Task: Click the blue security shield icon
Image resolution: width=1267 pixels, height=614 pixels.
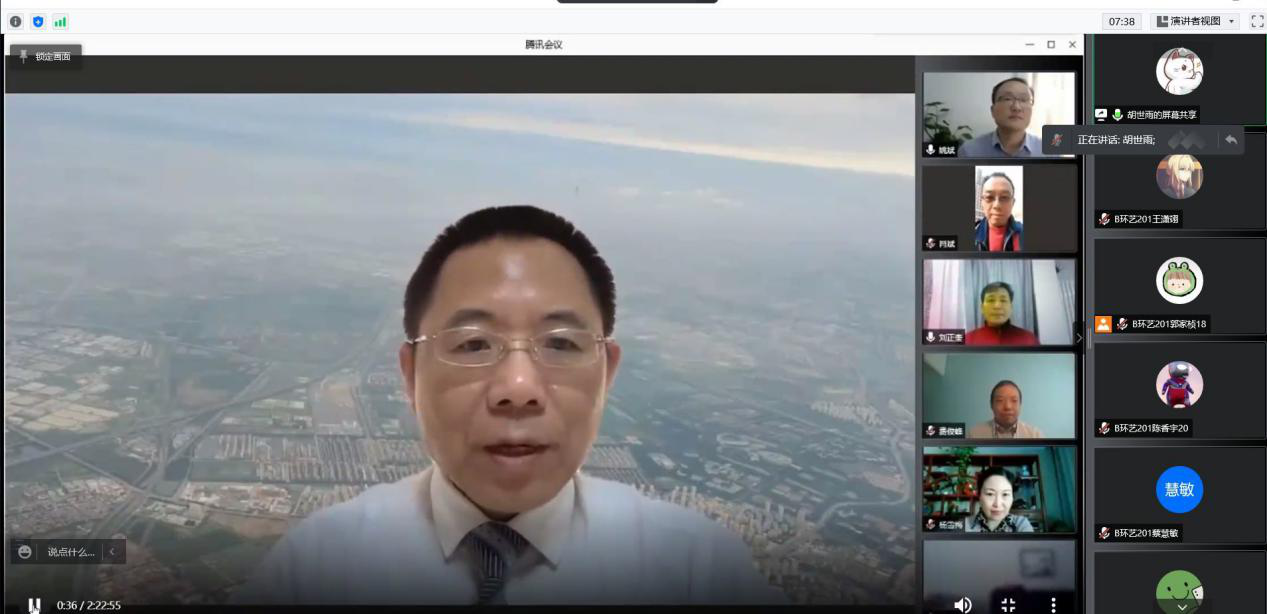Action: click(x=38, y=22)
